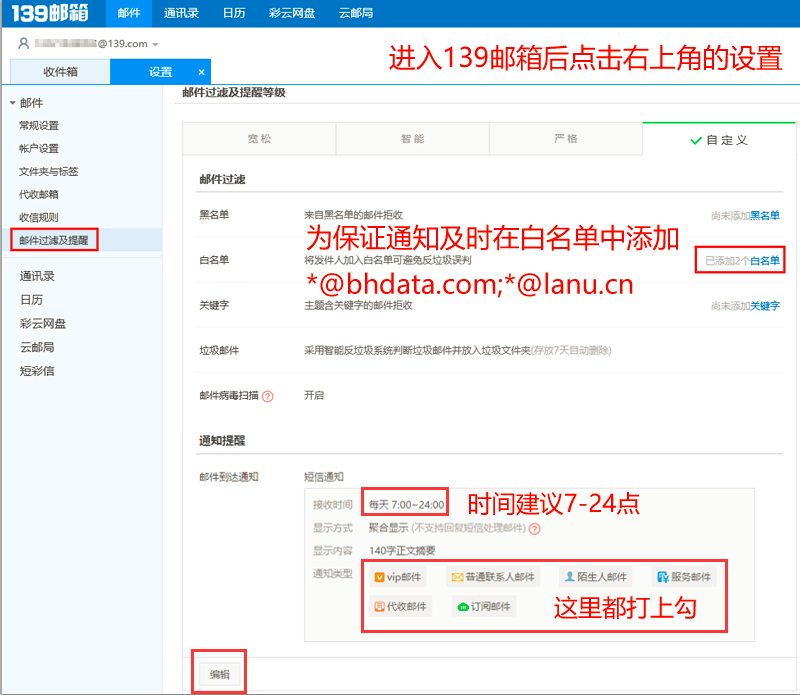
Task: Click the help icon beside 邮件病毒扫描
Action: [267, 396]
